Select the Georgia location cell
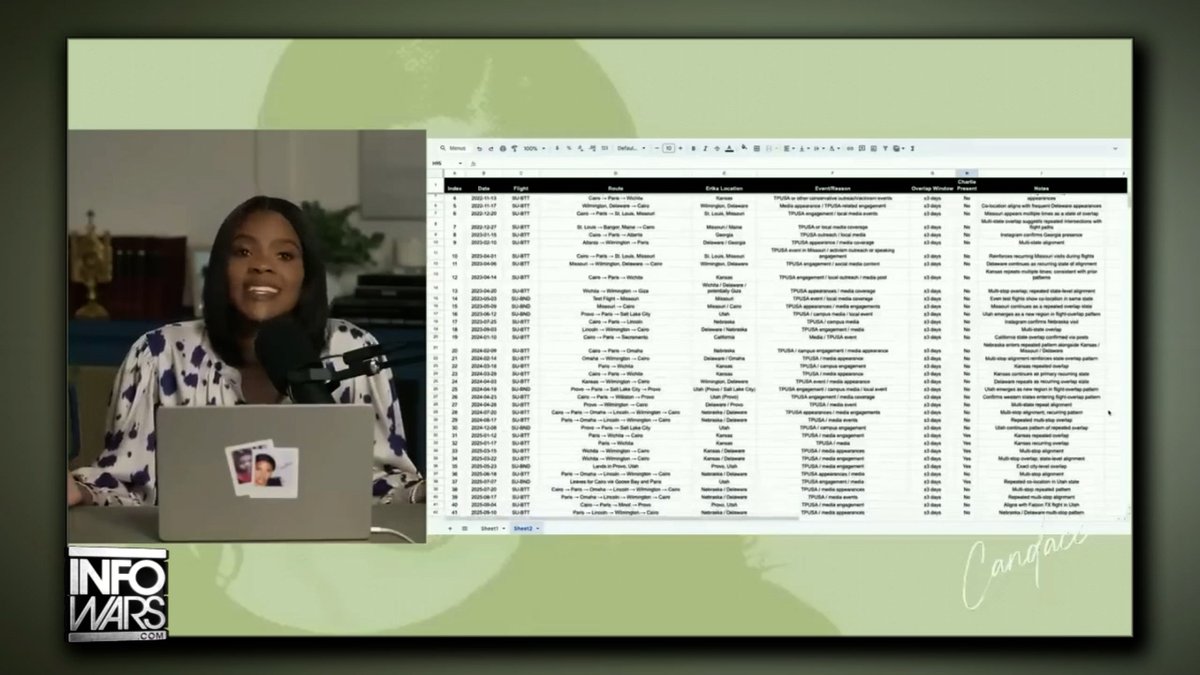This screenshot has height=675, width=1200. [724, 234]
